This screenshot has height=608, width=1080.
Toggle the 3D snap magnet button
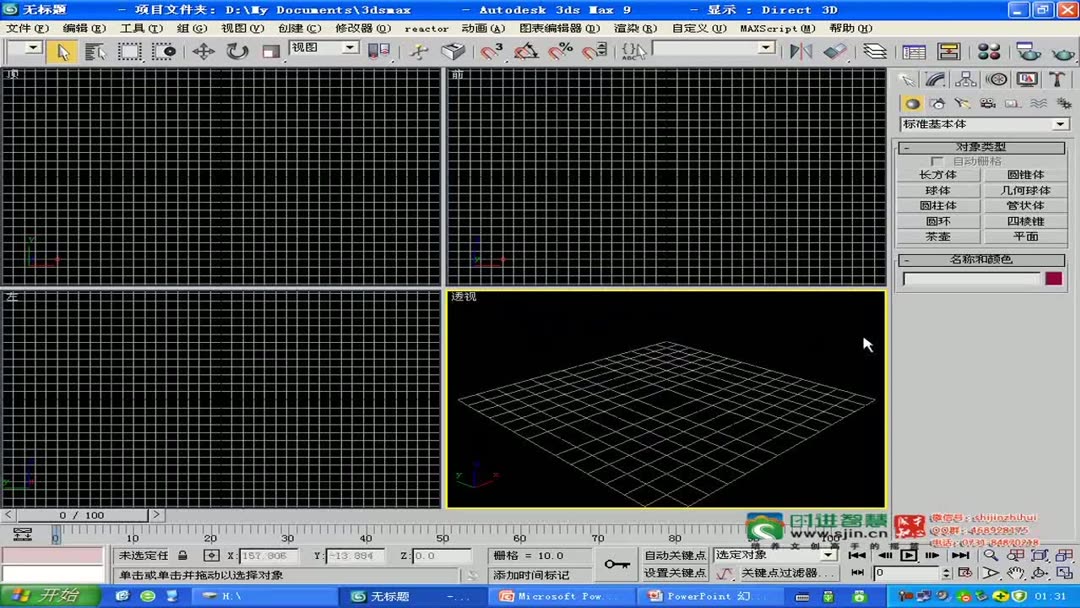coord(487,50)
